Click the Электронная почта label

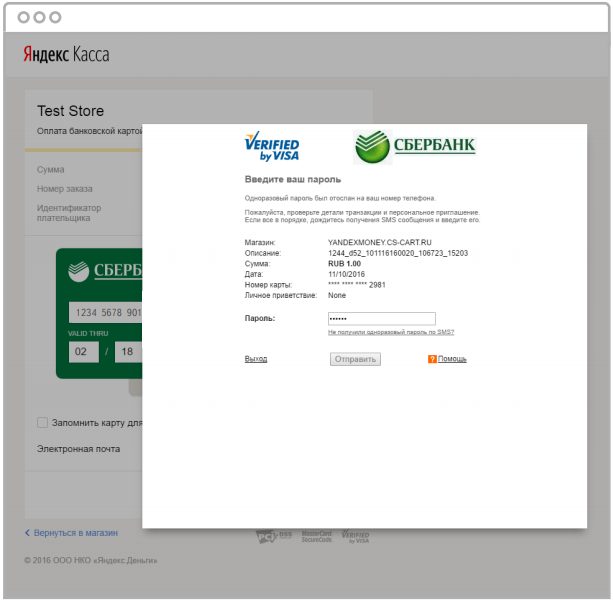coord(78,449)
